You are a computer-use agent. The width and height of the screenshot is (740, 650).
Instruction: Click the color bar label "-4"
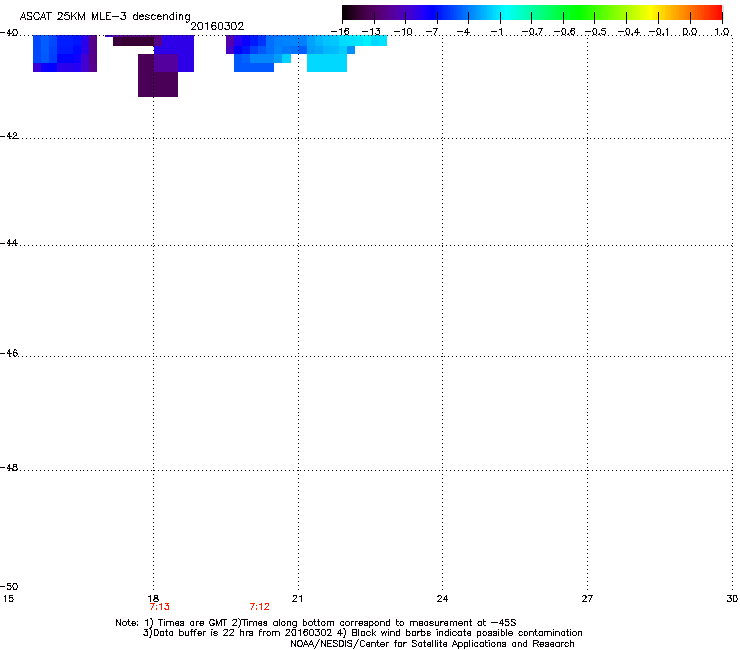click(463, 32)
